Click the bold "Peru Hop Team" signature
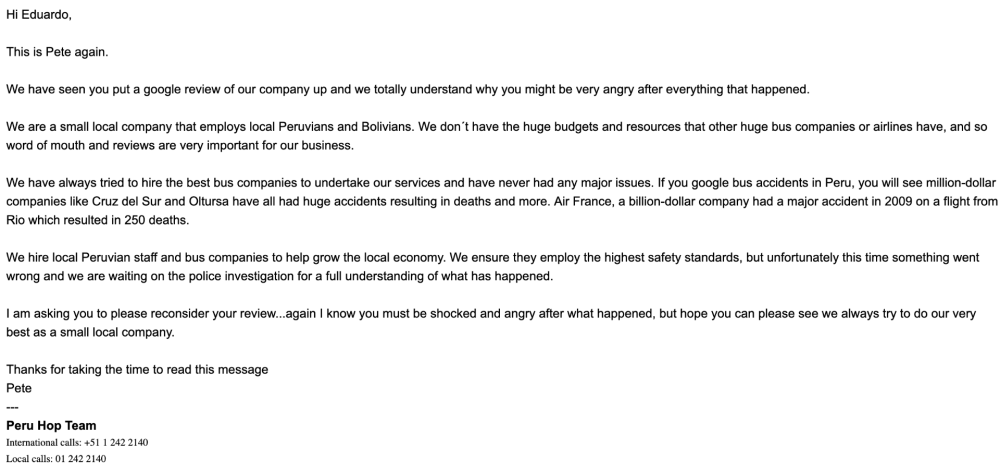Viewport: 1000px width, 471px height. [x=51, y=425]
